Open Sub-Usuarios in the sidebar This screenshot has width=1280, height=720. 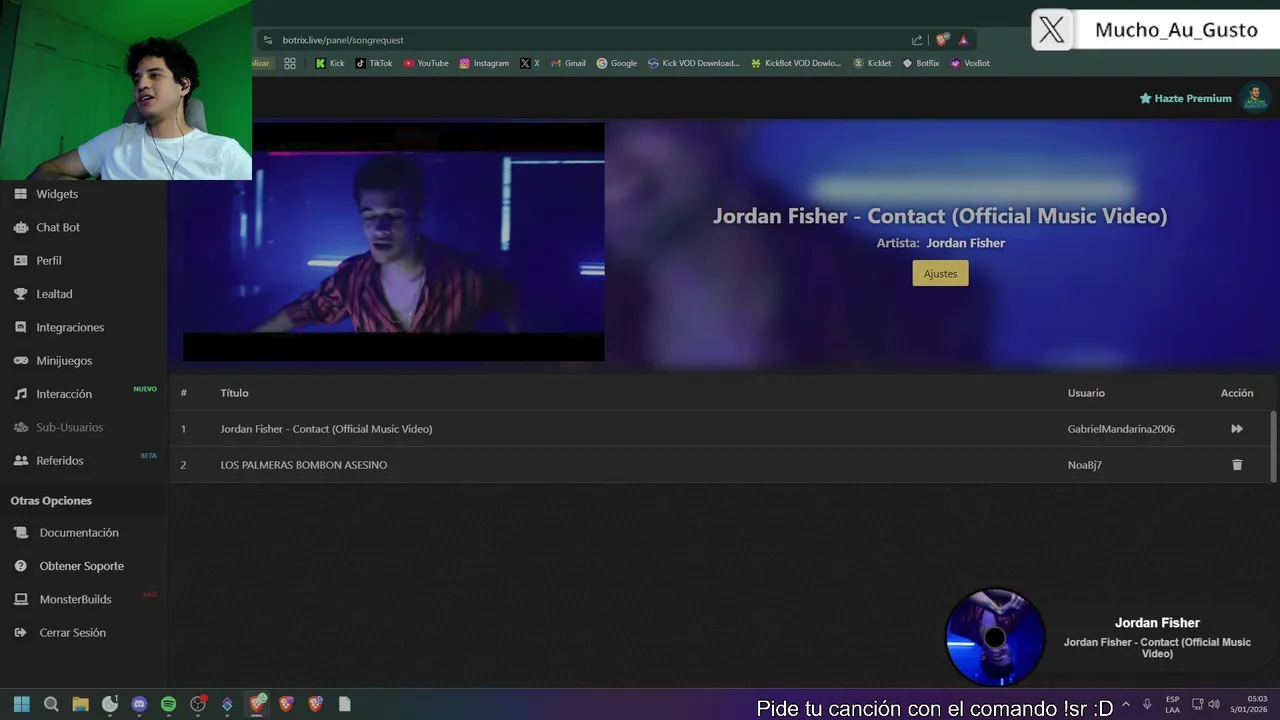(x=70, y=427)
